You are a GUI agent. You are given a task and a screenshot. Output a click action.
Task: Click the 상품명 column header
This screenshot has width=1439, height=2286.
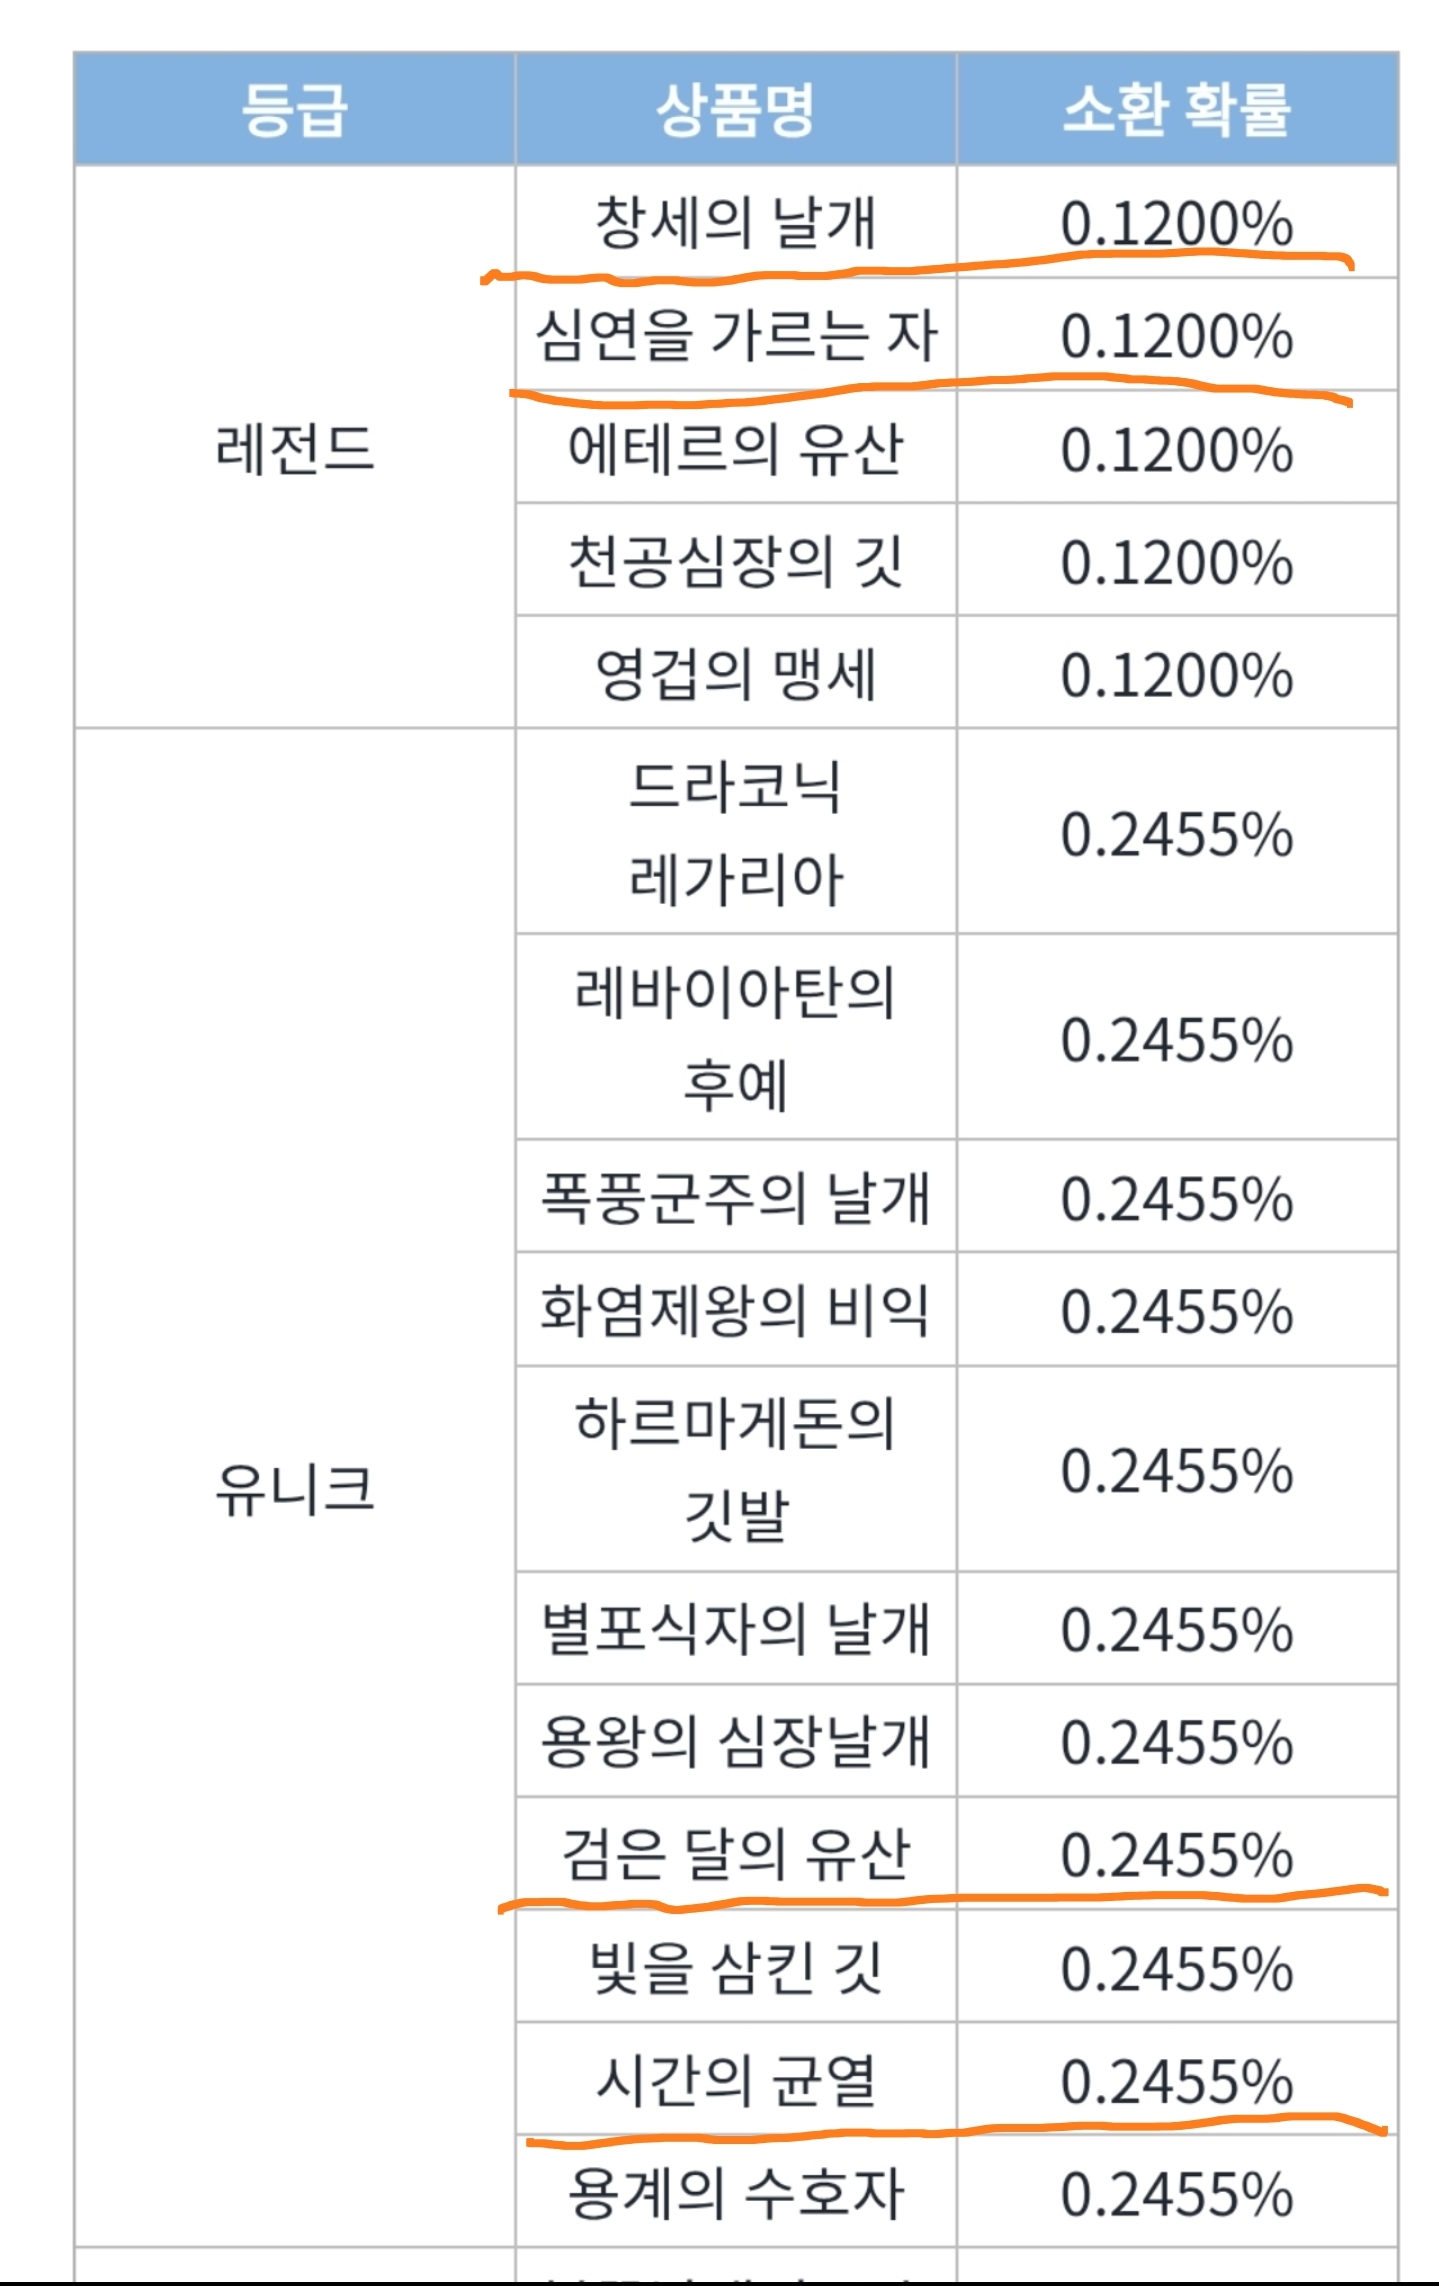pos(735,110)
